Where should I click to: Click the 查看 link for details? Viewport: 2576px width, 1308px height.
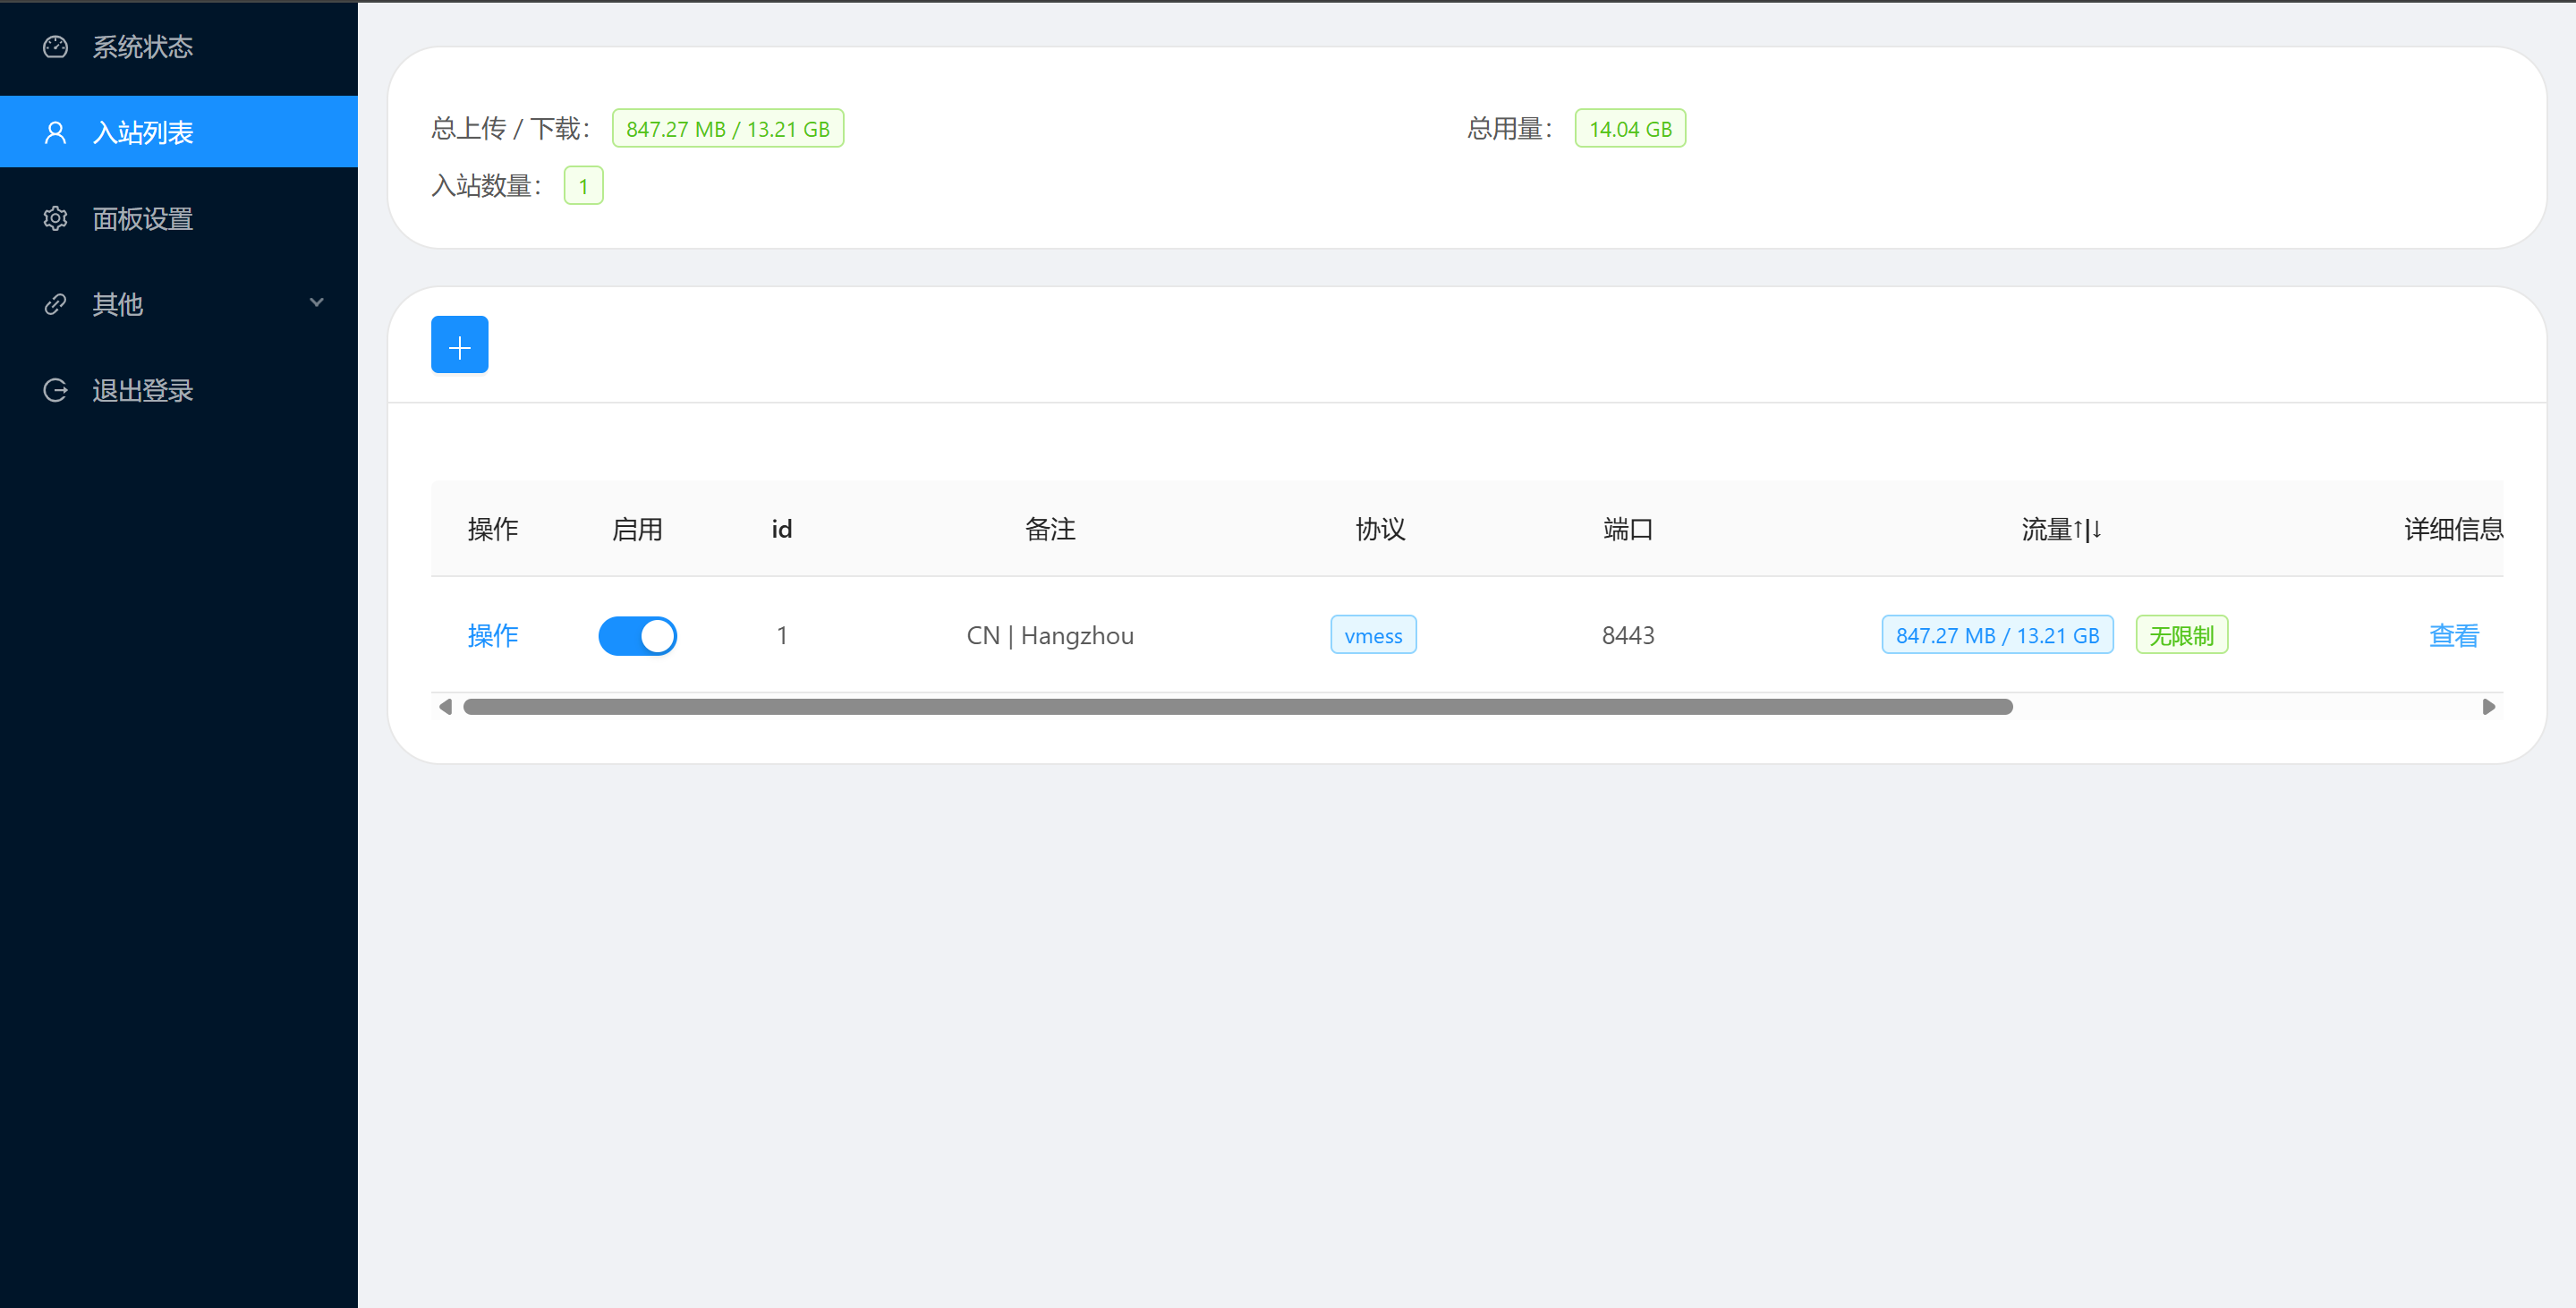click(2453, 636)
